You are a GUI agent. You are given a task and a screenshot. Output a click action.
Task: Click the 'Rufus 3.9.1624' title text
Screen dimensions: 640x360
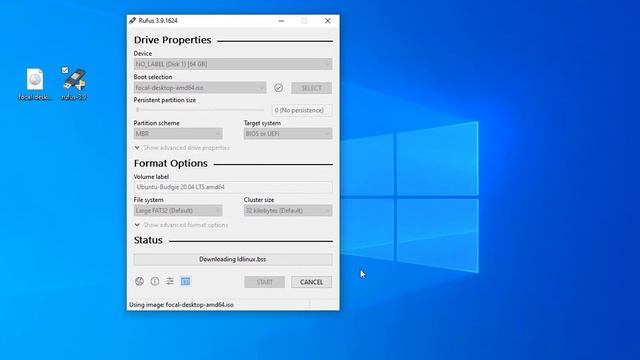tap(158, 21)
